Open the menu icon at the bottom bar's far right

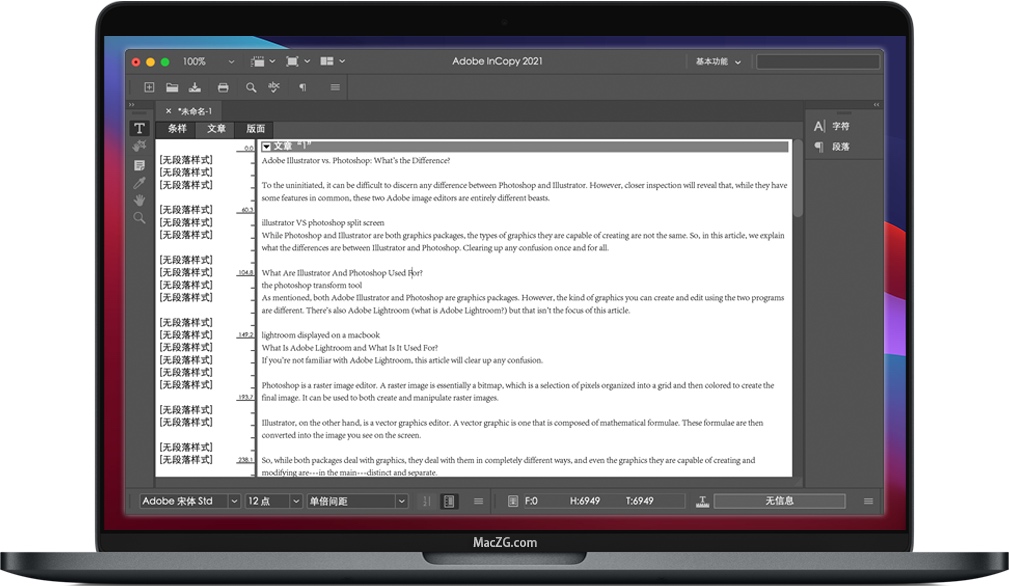tap(868, 501)
